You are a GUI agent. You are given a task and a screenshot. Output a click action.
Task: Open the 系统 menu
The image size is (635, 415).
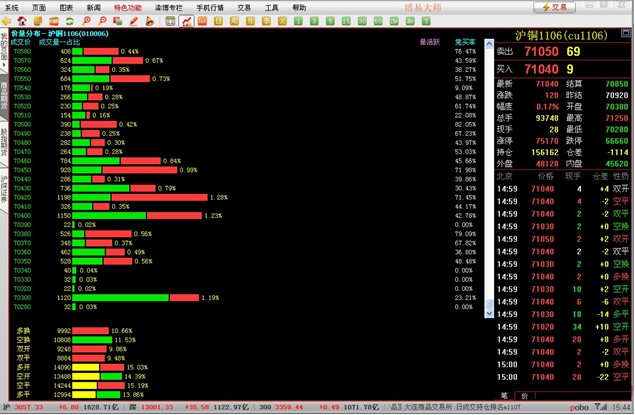click(x=12, y=7)
